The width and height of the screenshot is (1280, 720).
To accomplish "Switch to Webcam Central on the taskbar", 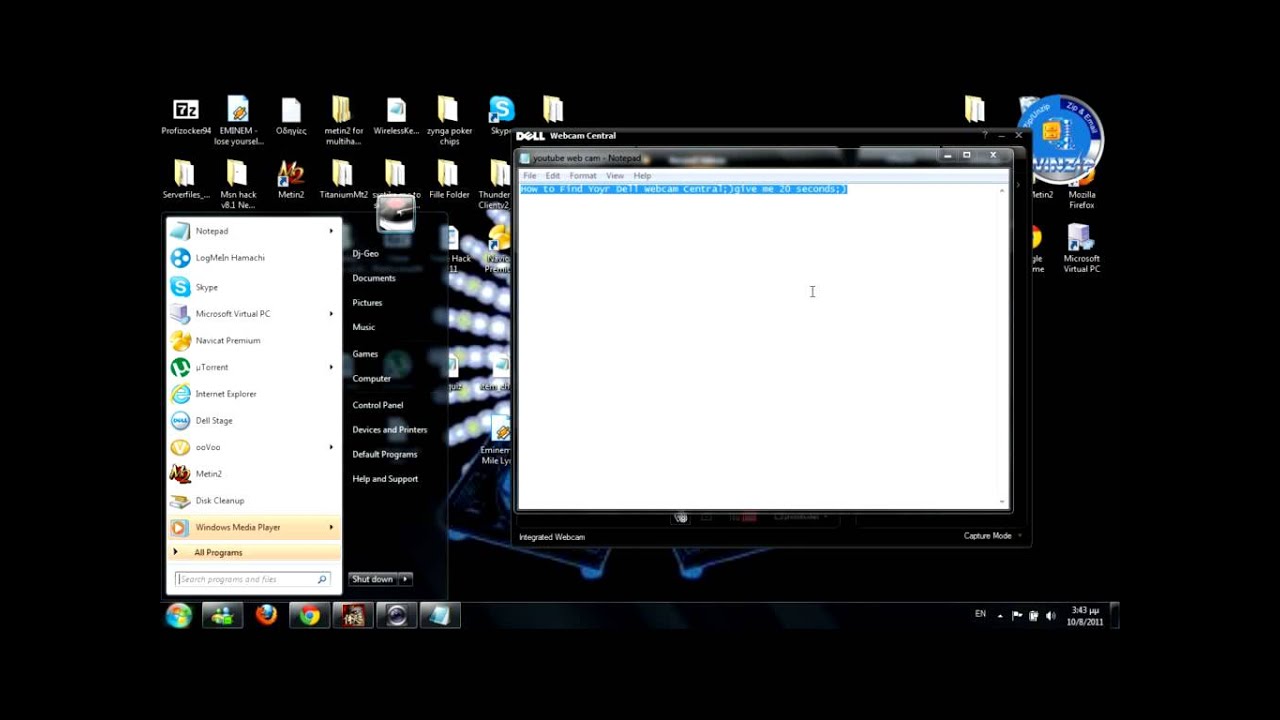I will tap(397, 616).
